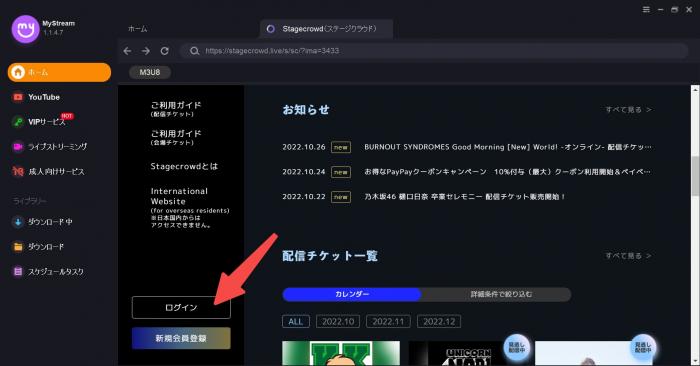Open the UNICORN ticket thumbnail
This screenshot has height=366, width=700.
(x=468, y=354)
